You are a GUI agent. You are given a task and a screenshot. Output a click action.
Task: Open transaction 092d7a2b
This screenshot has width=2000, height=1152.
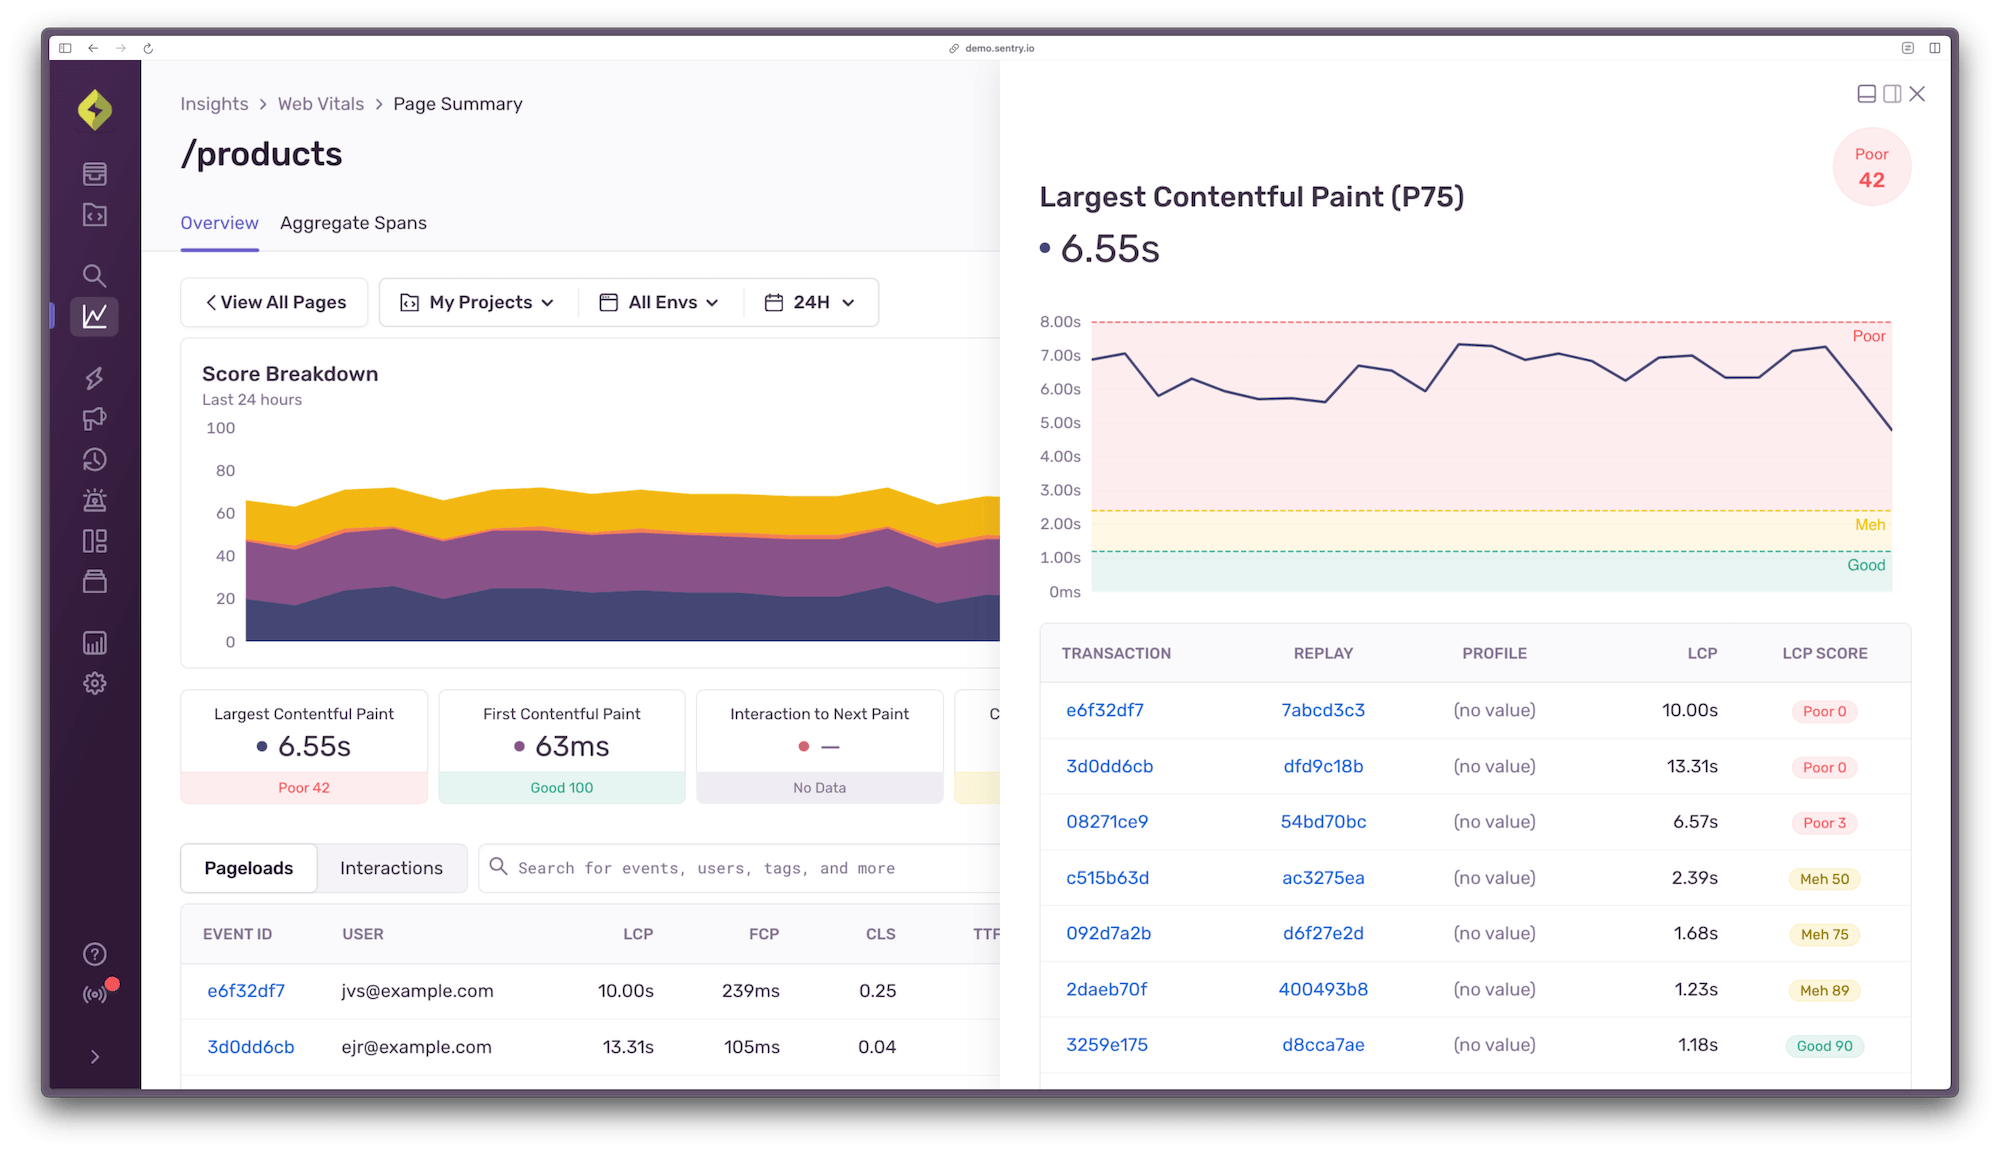click(x=1109, y=933)
